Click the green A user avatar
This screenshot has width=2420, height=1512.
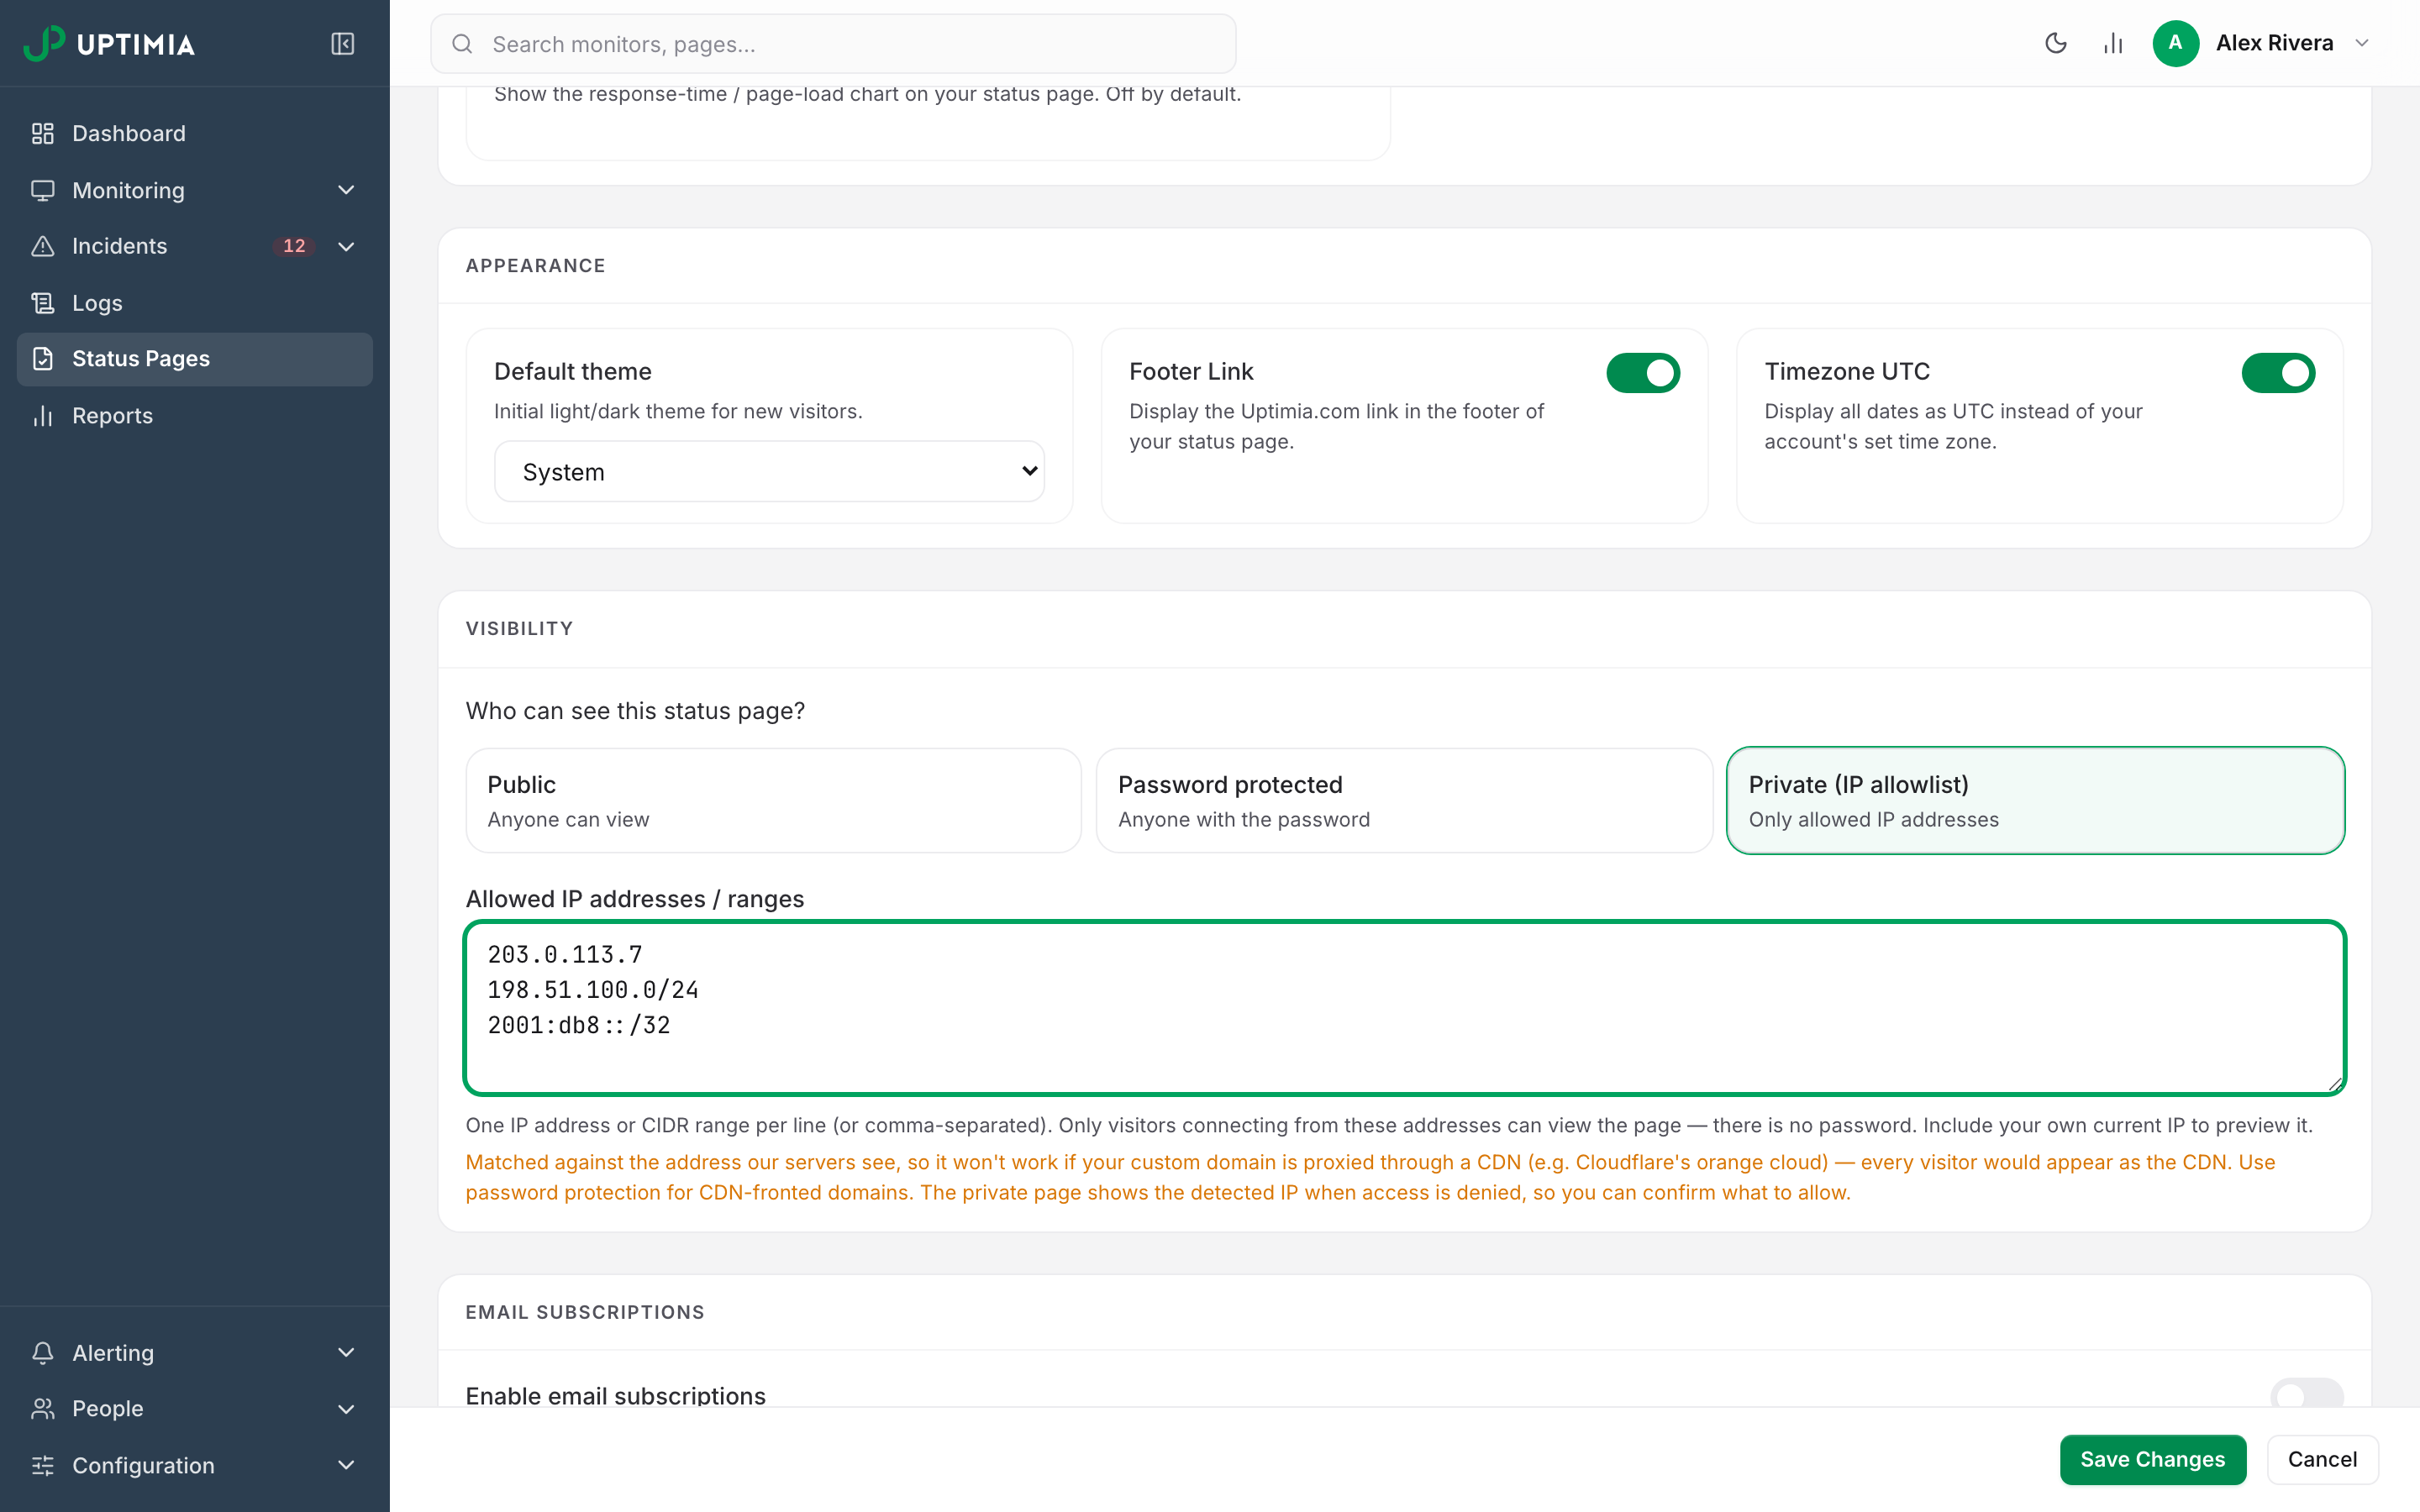(2175, 43)
